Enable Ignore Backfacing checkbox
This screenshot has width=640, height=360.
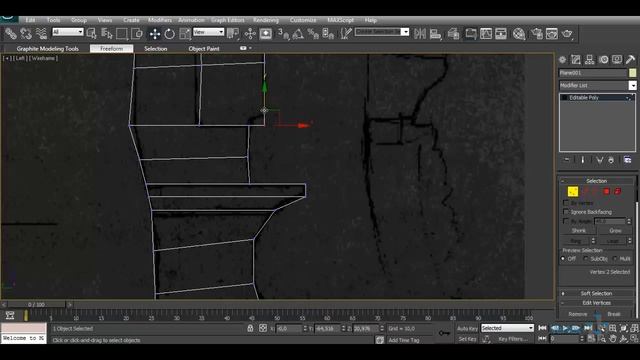(x=566, y=212)
